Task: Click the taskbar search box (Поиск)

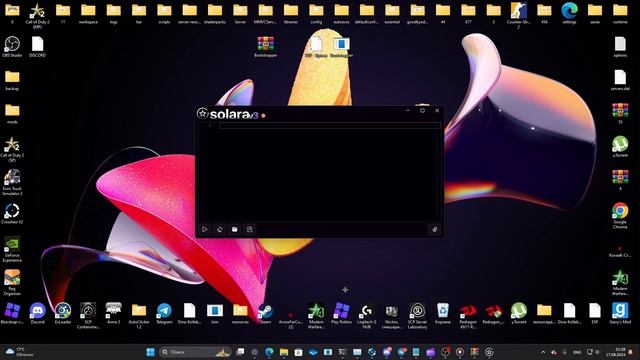Action: [195, 352]
